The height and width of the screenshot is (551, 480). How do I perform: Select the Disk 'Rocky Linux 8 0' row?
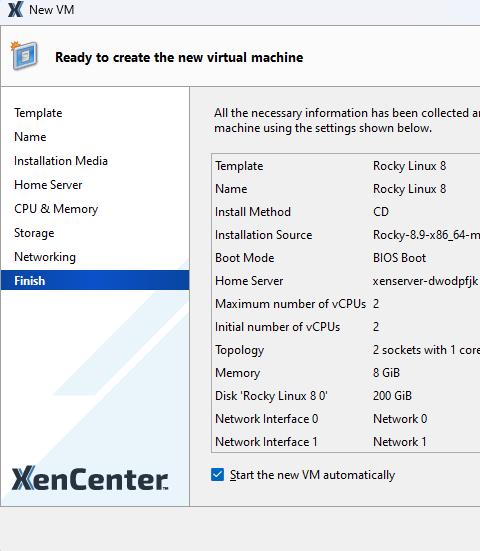point(346,396)
